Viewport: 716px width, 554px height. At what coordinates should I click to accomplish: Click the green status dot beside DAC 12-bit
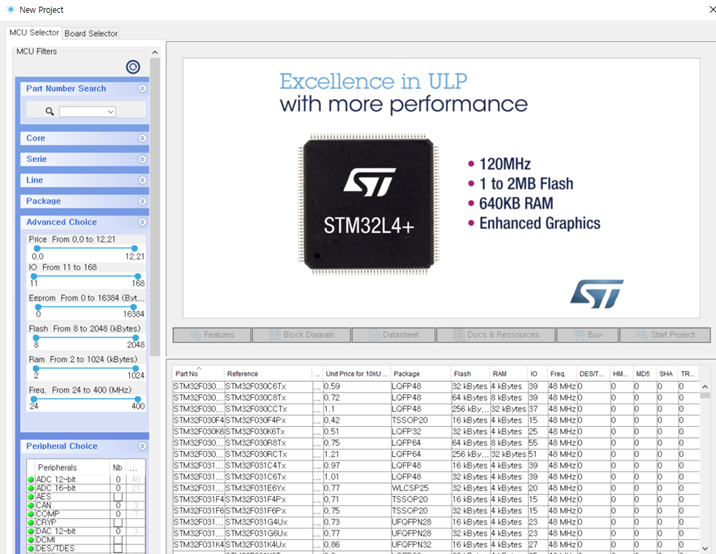pyautogui.click(x=31, y=531)
